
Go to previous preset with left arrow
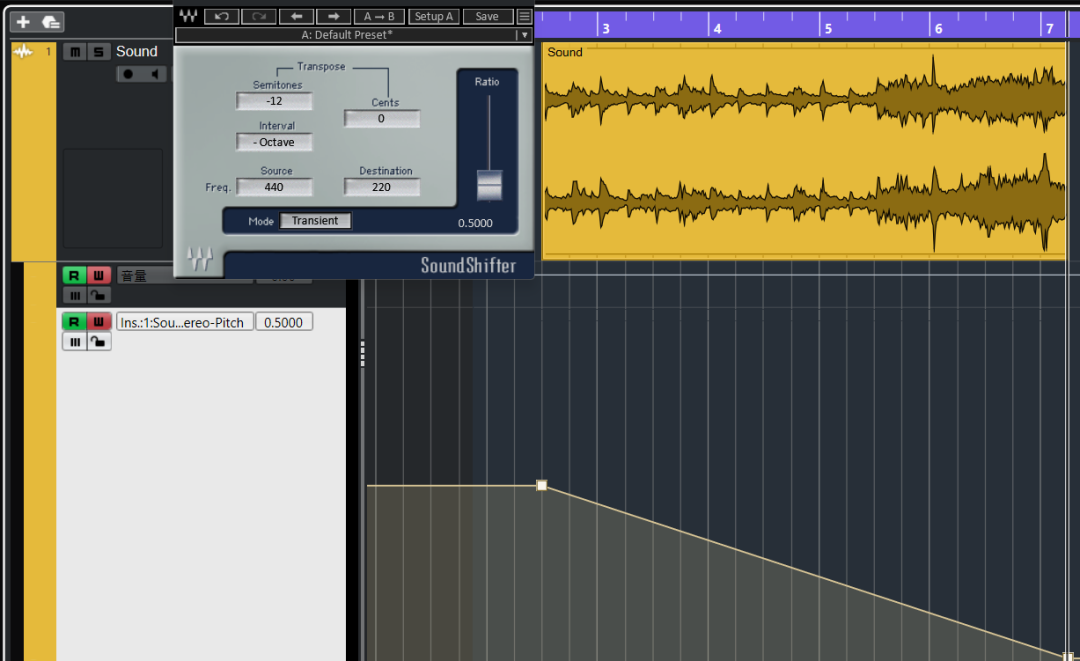coord(296,16)
